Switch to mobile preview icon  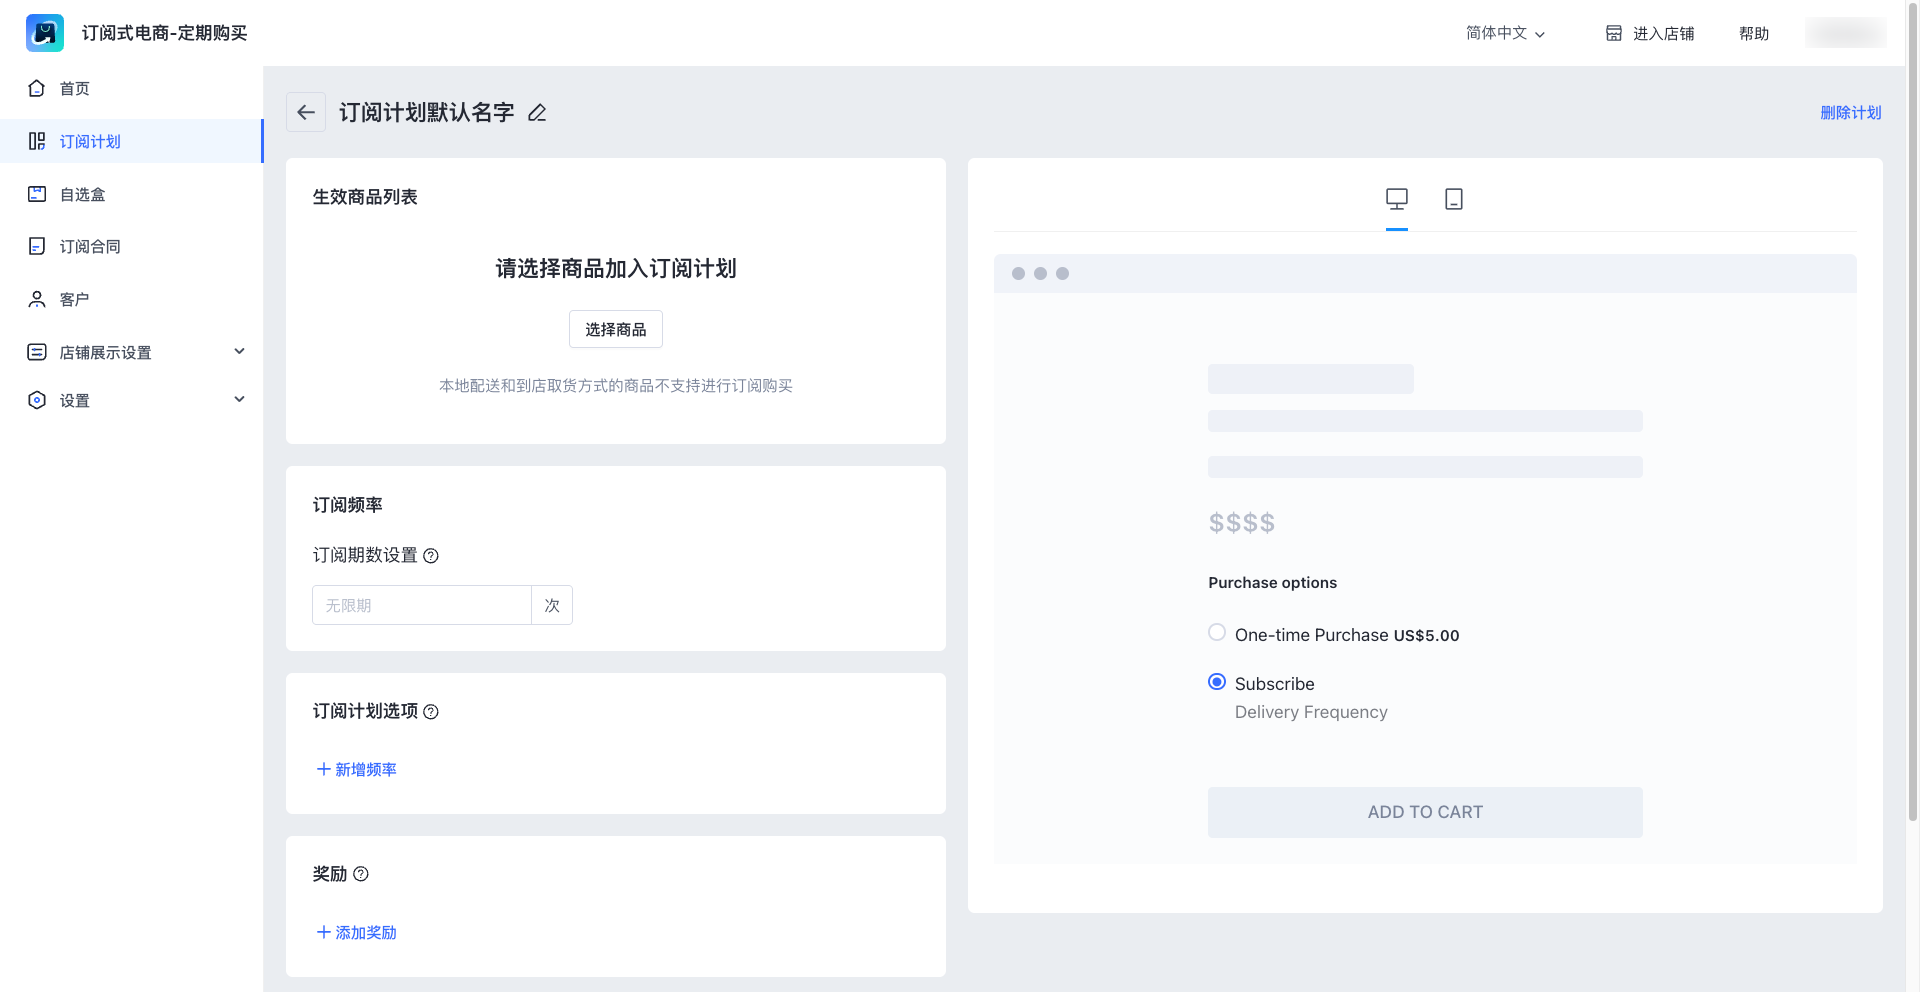1454,199
